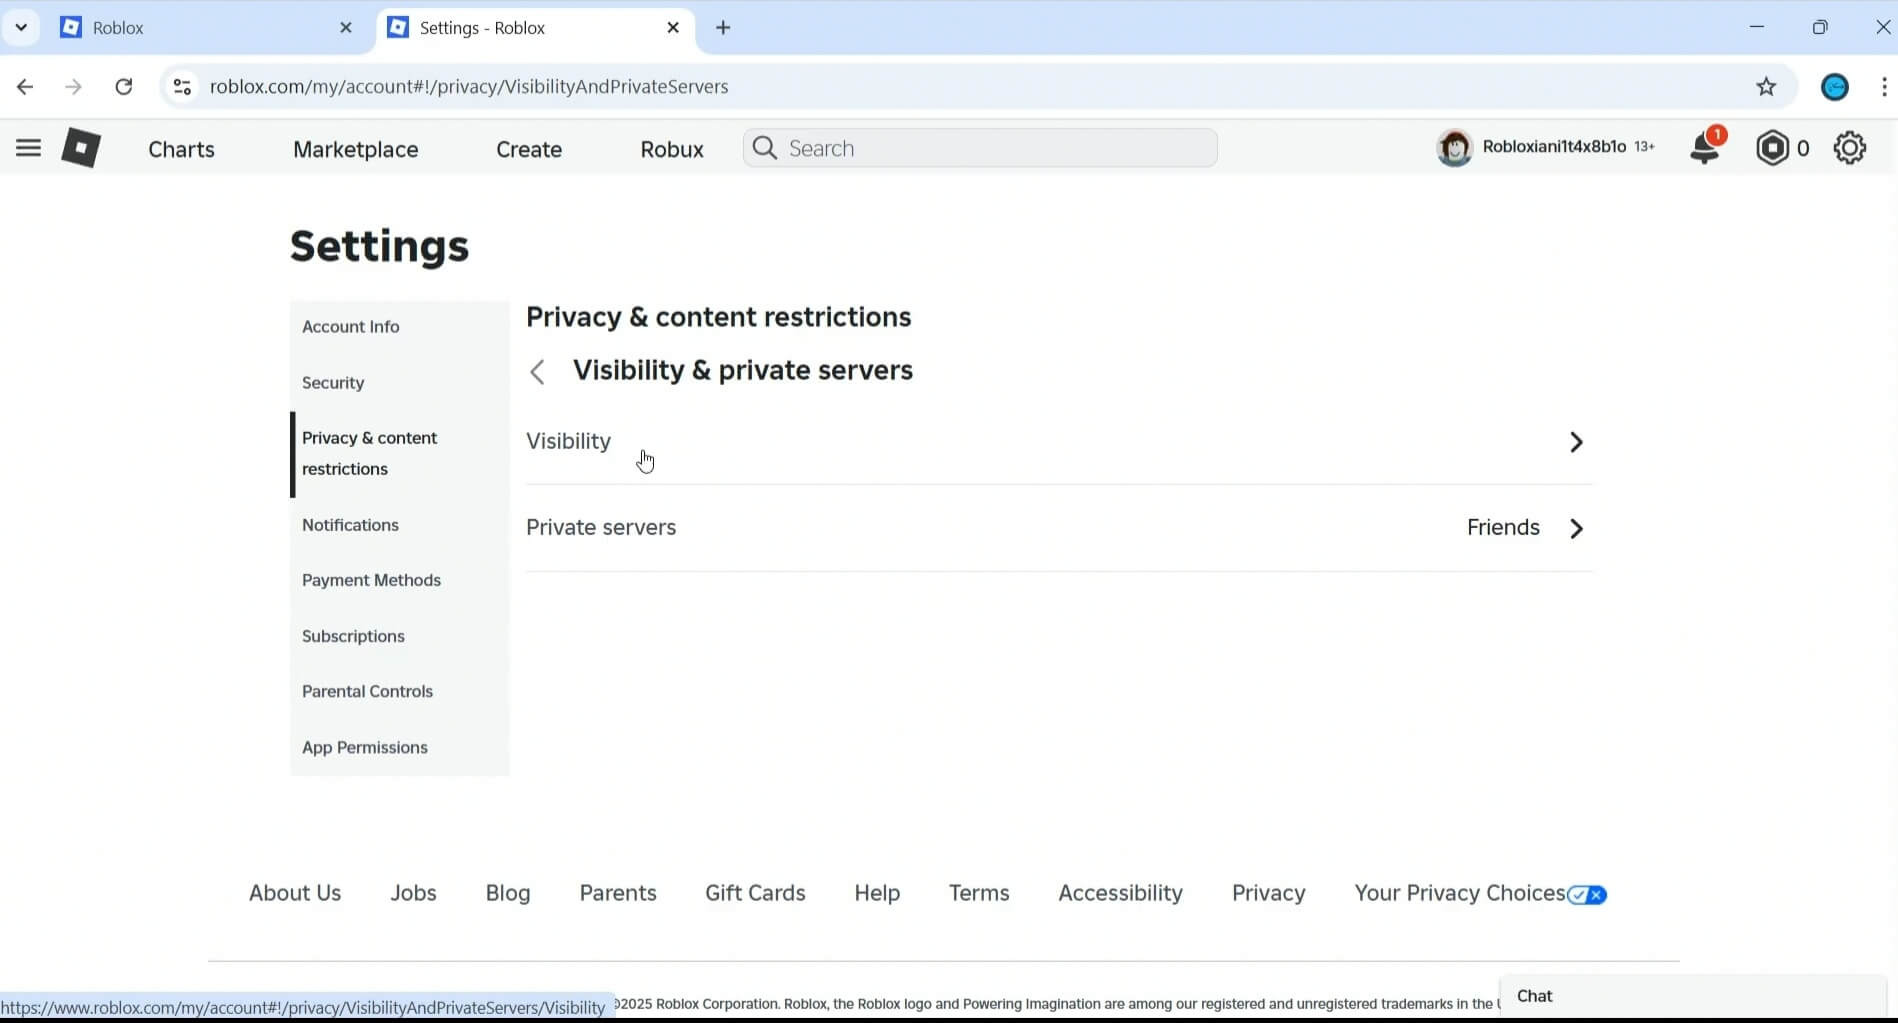Viewport: 1898px width, 1023px height.
Task: Expand the Private servers row chevron
Action: (1576, 528)
